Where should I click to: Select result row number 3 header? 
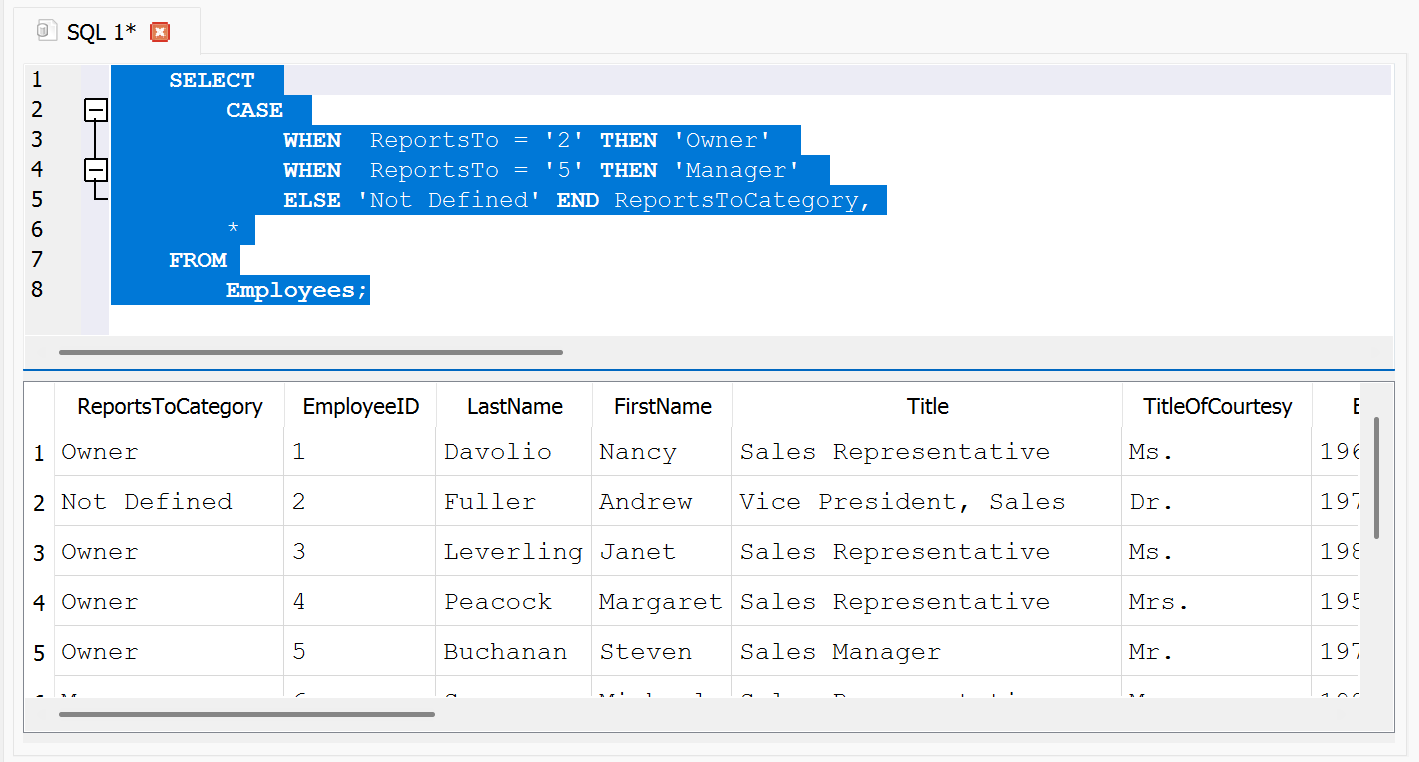tap(39, 553)
